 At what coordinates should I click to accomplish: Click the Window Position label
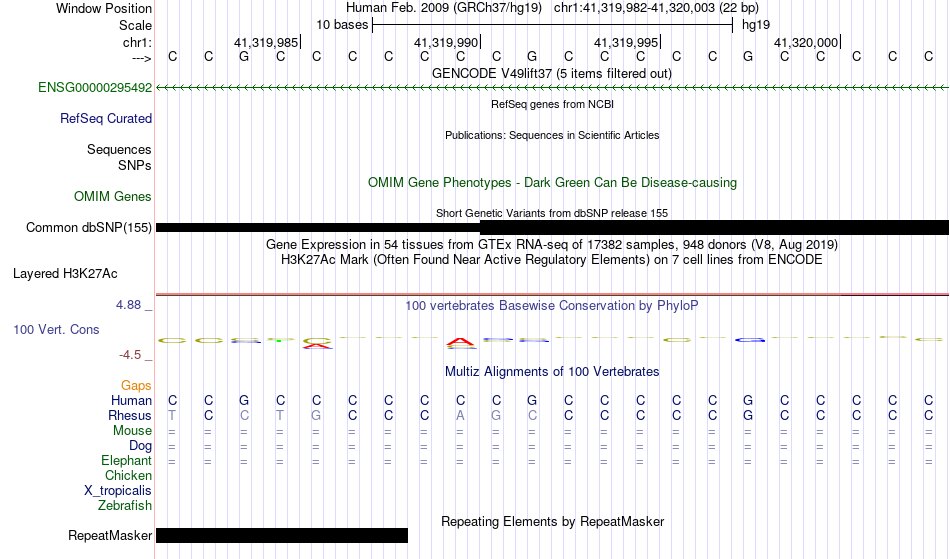click(x=104, y=8)
